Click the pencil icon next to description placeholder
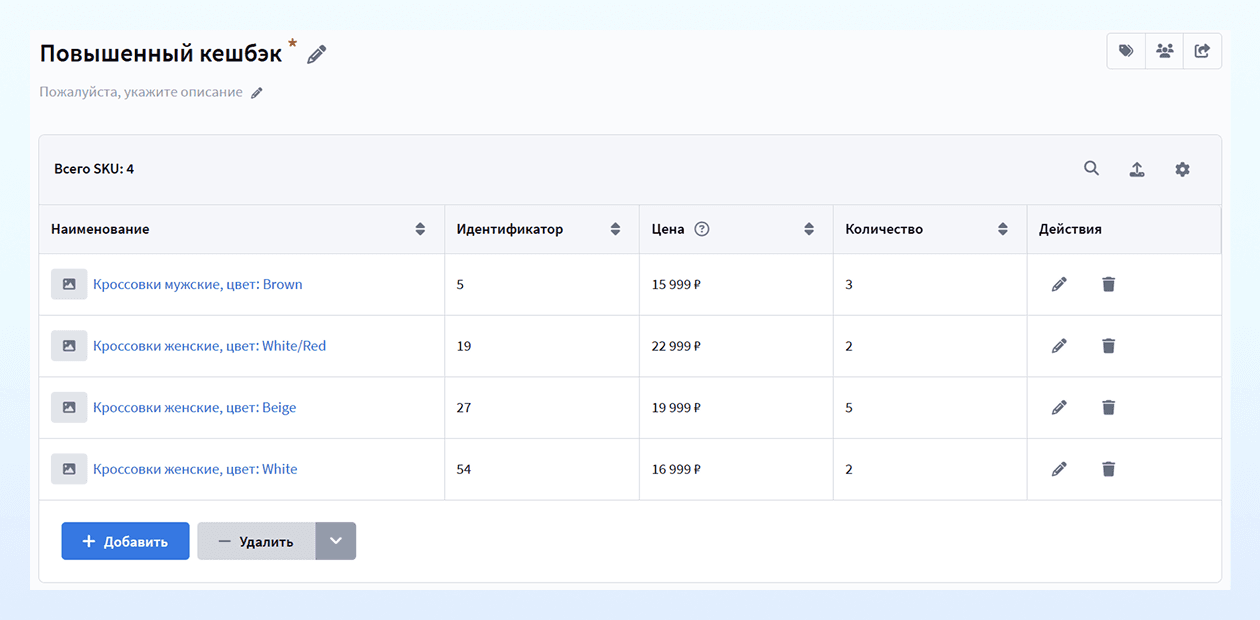The width and height of the screenshot is (1260, 620). tap(257, 93)
